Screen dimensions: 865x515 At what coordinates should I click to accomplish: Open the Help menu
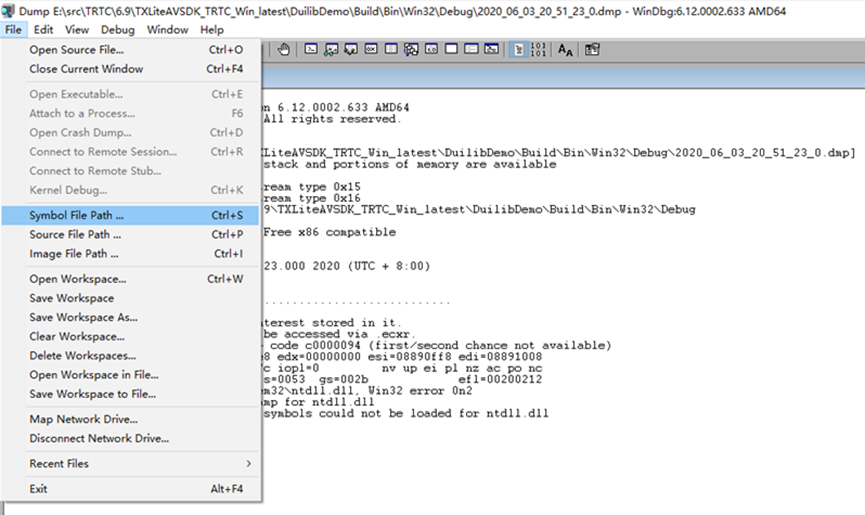click(x=212, y=30)
